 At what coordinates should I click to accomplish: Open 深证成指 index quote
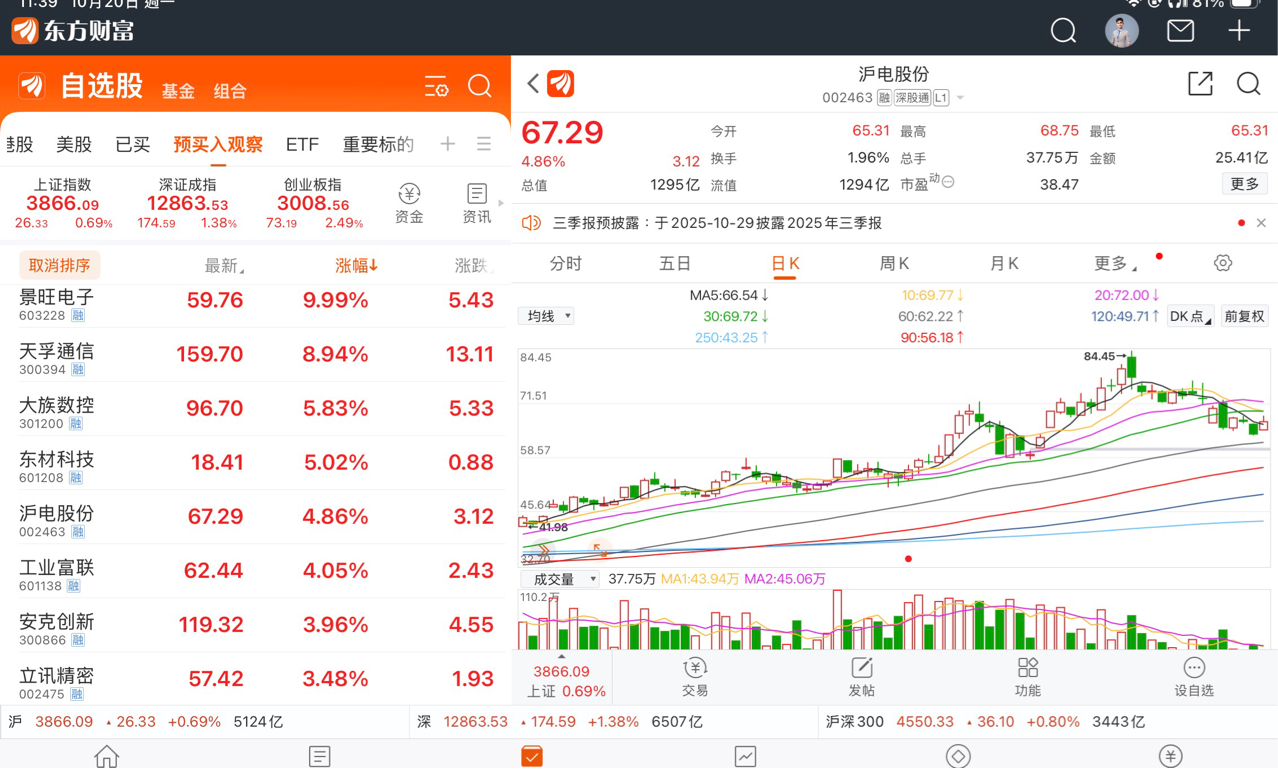pyautogui.click(x=187, y=203)
